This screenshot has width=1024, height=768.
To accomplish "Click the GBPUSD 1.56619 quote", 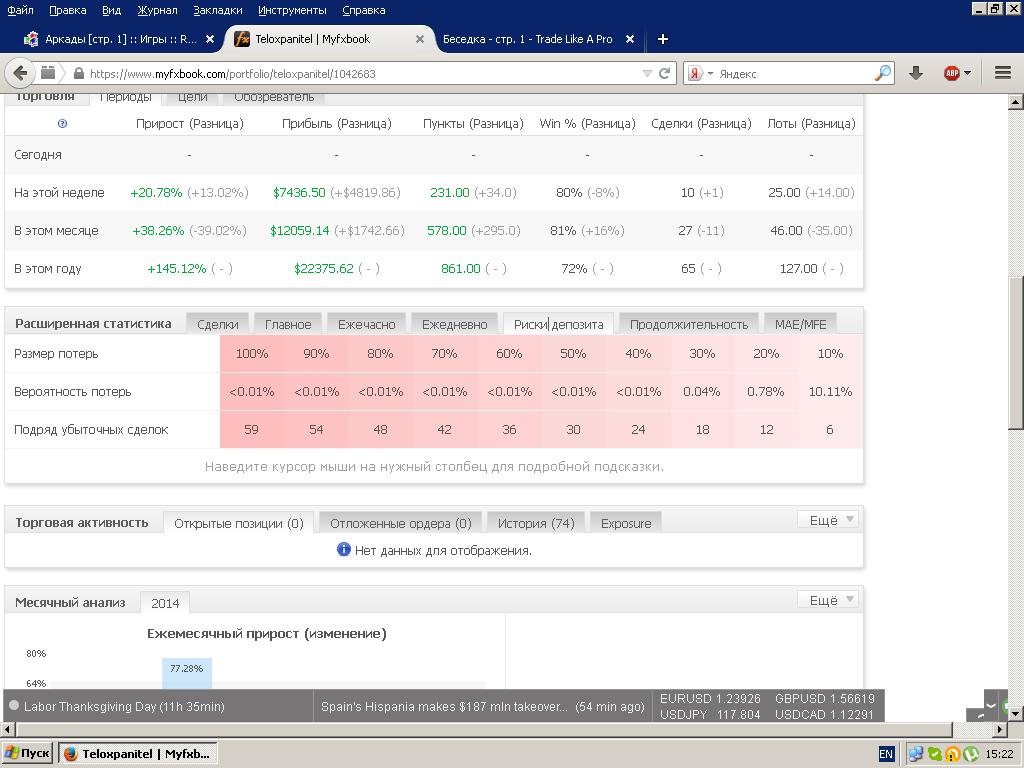I will coord(824,698).
